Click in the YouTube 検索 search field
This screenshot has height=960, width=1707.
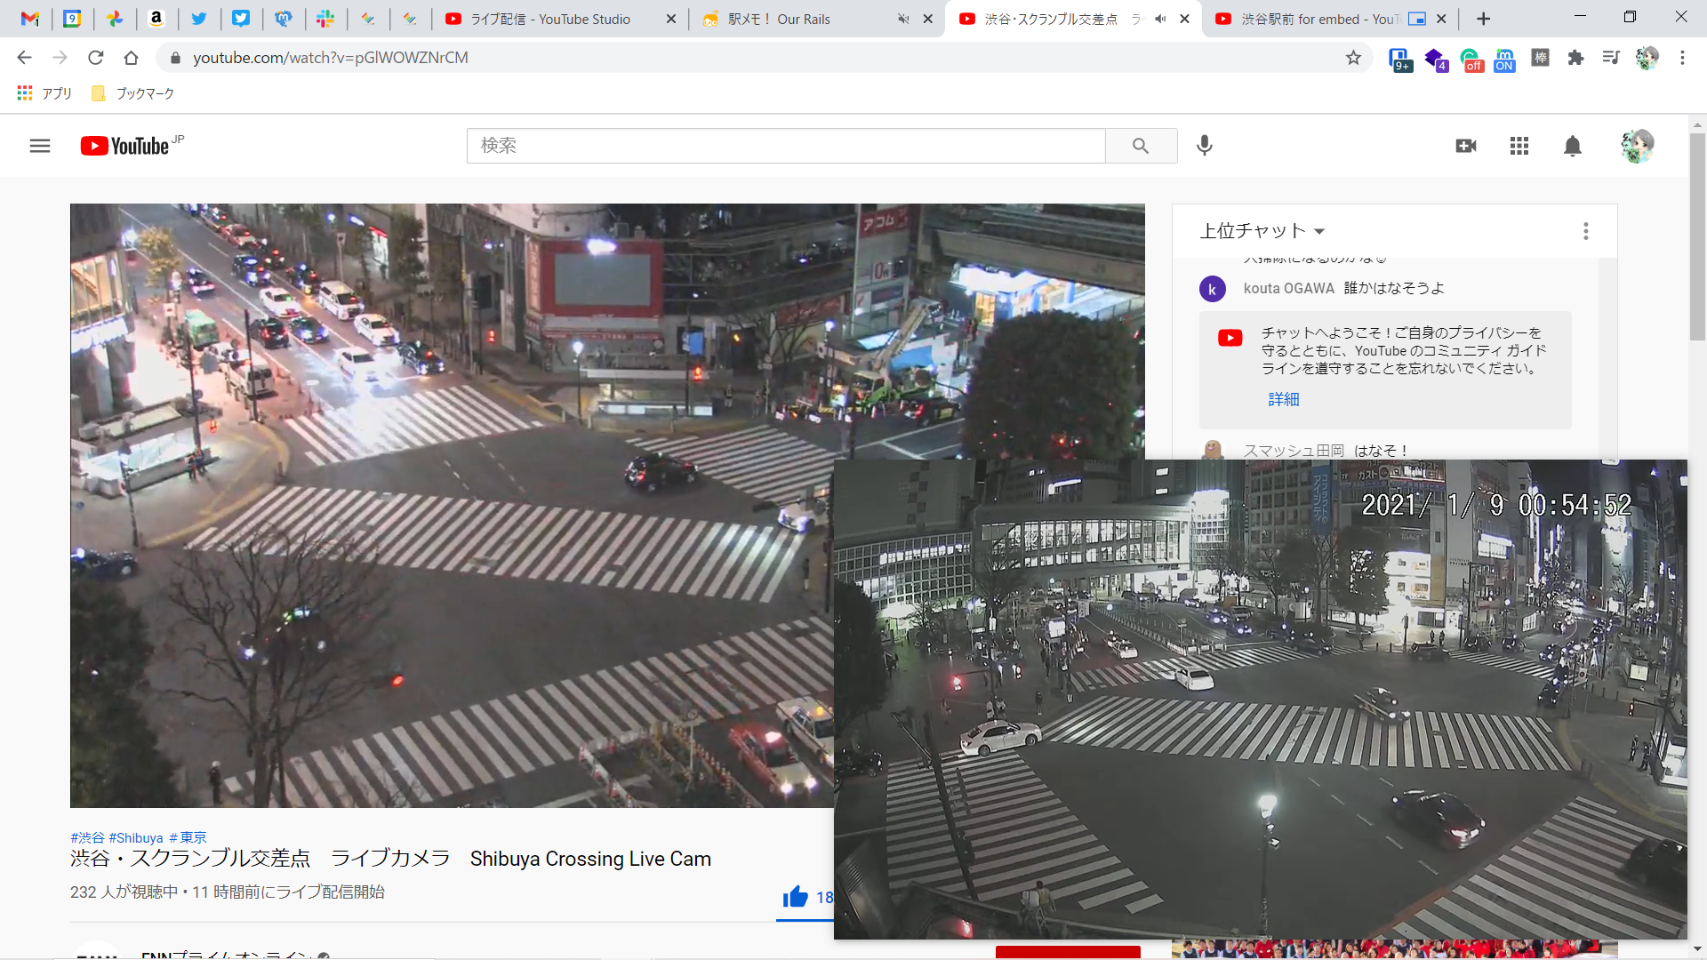[785, 146]
